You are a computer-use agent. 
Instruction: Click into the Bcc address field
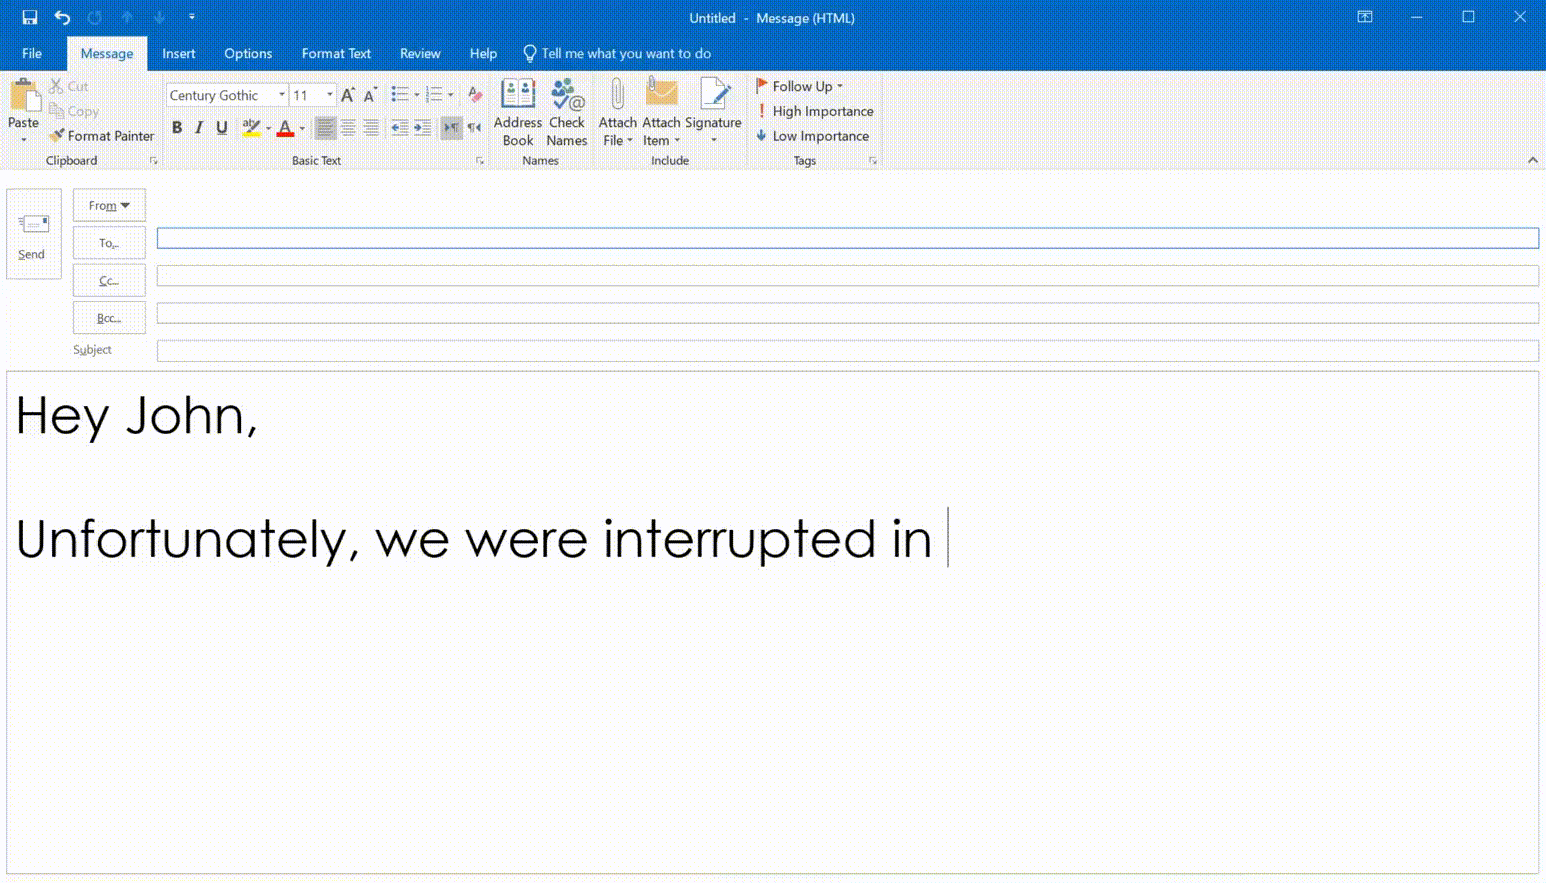coord(847,313)
